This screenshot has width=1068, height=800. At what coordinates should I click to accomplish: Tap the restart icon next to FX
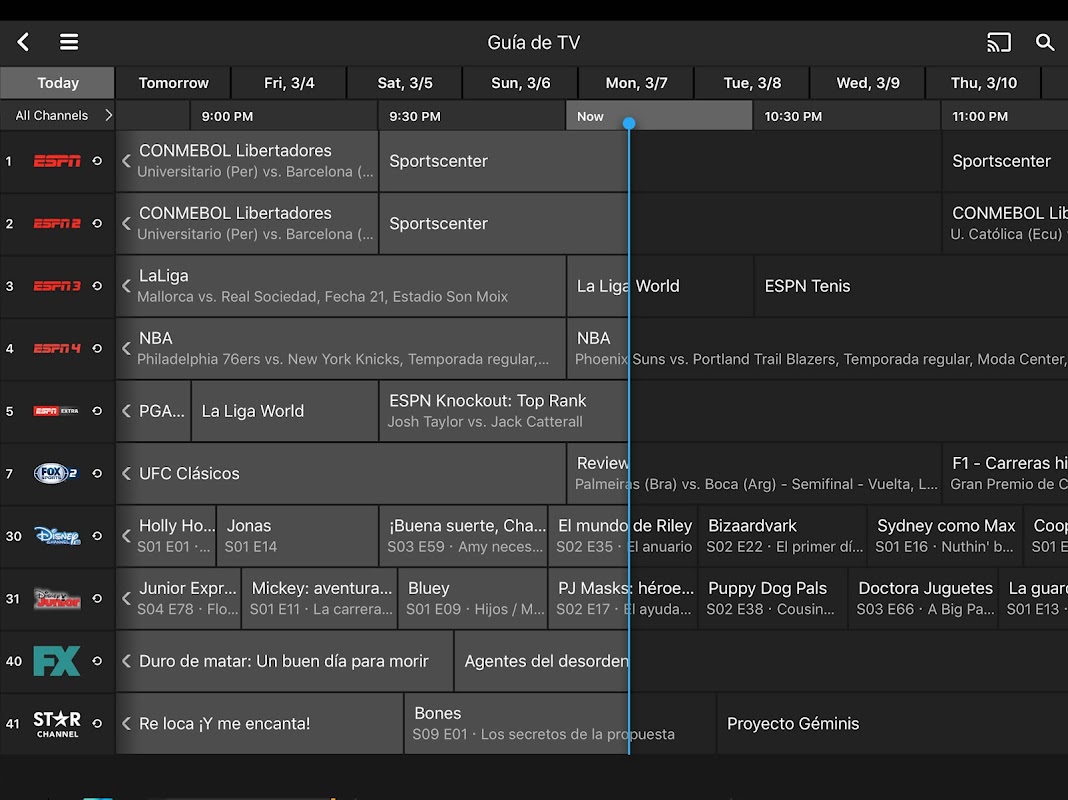point(97,660)
